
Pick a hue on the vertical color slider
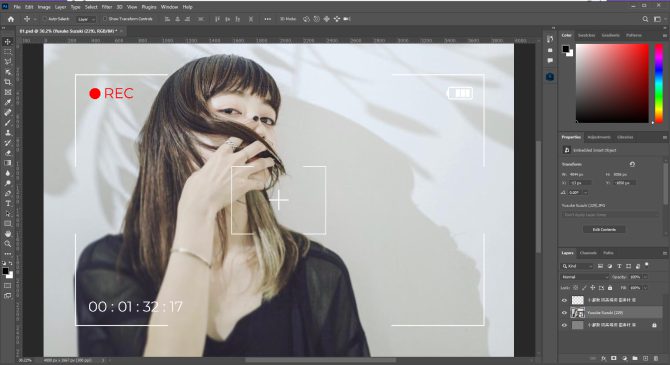coord(658,83)
